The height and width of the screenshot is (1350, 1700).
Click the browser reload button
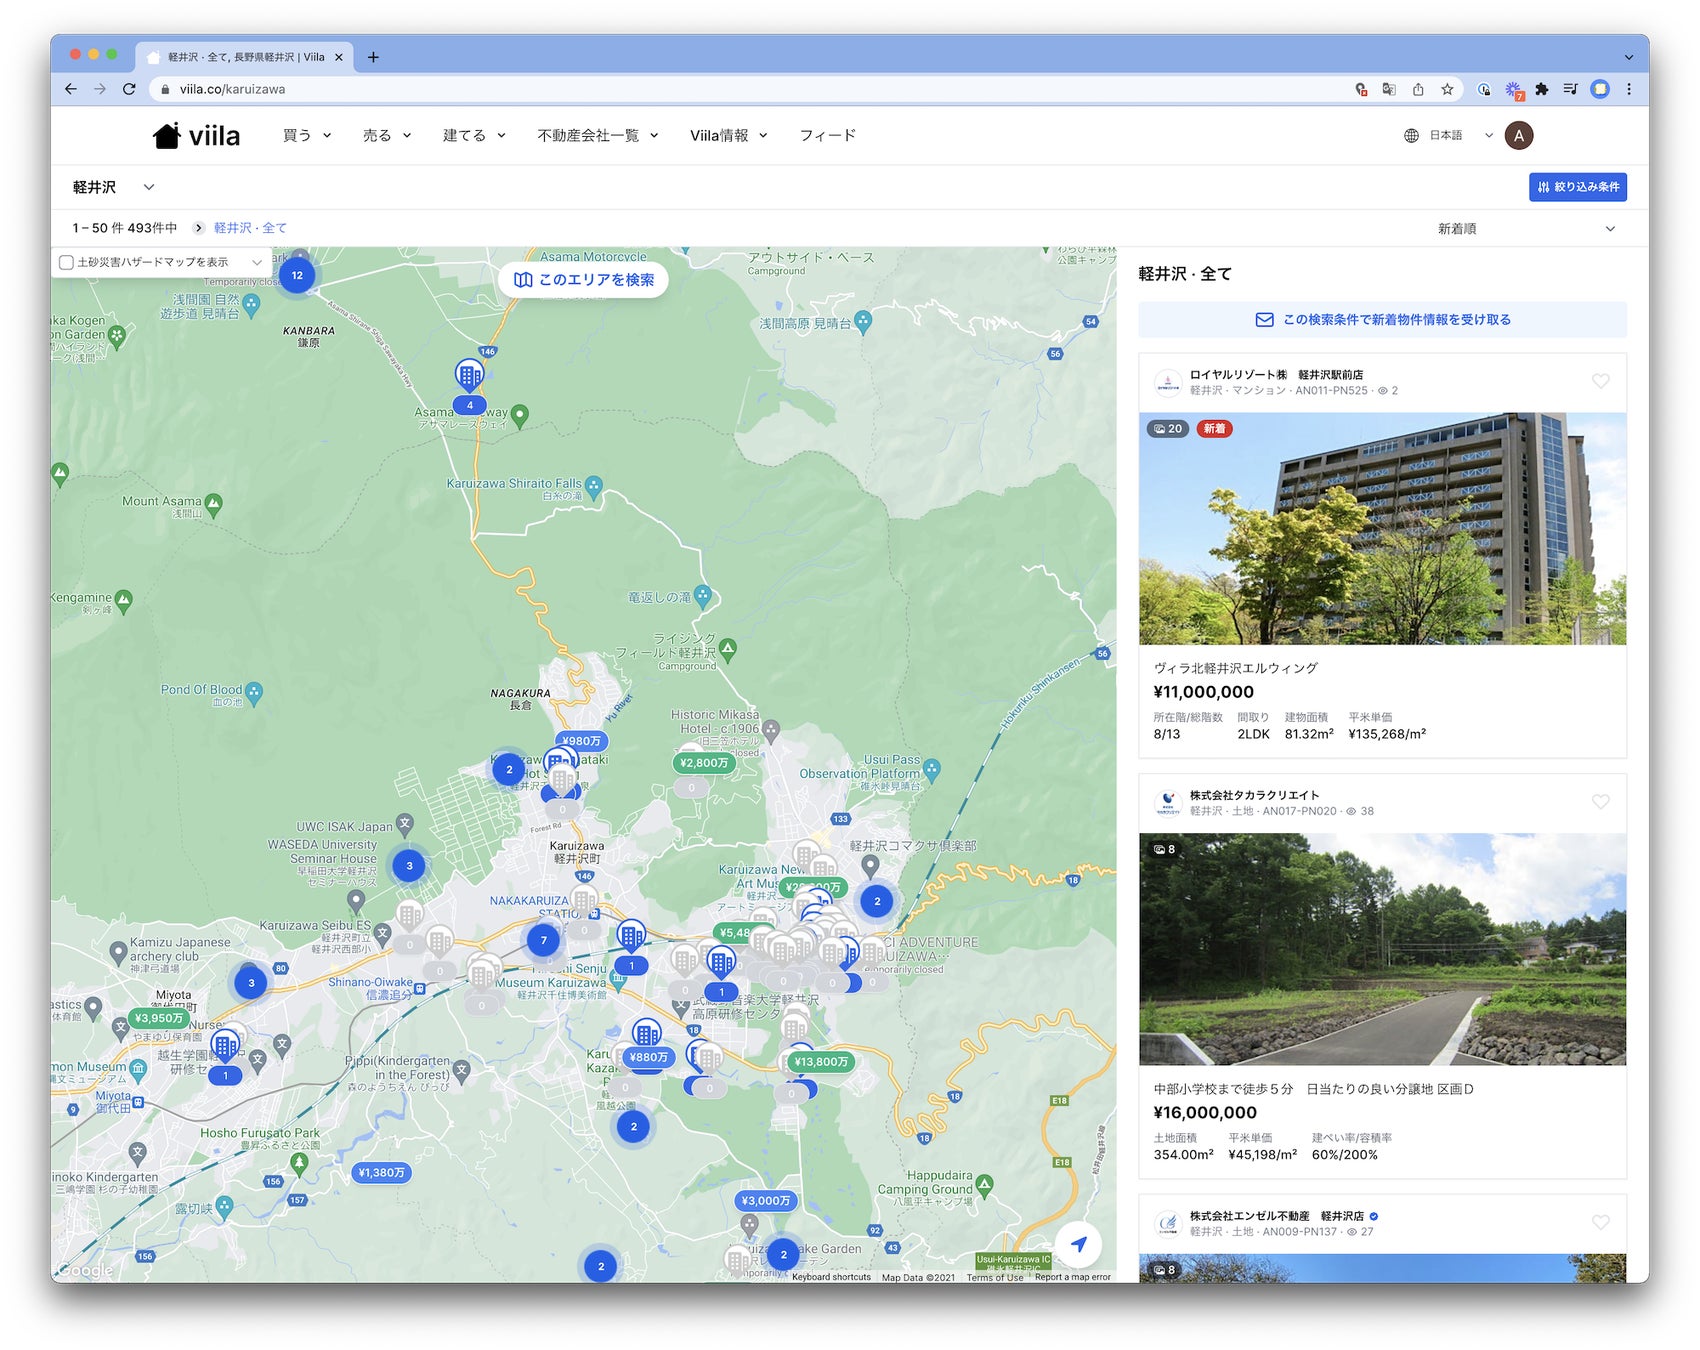pos(129,89)
